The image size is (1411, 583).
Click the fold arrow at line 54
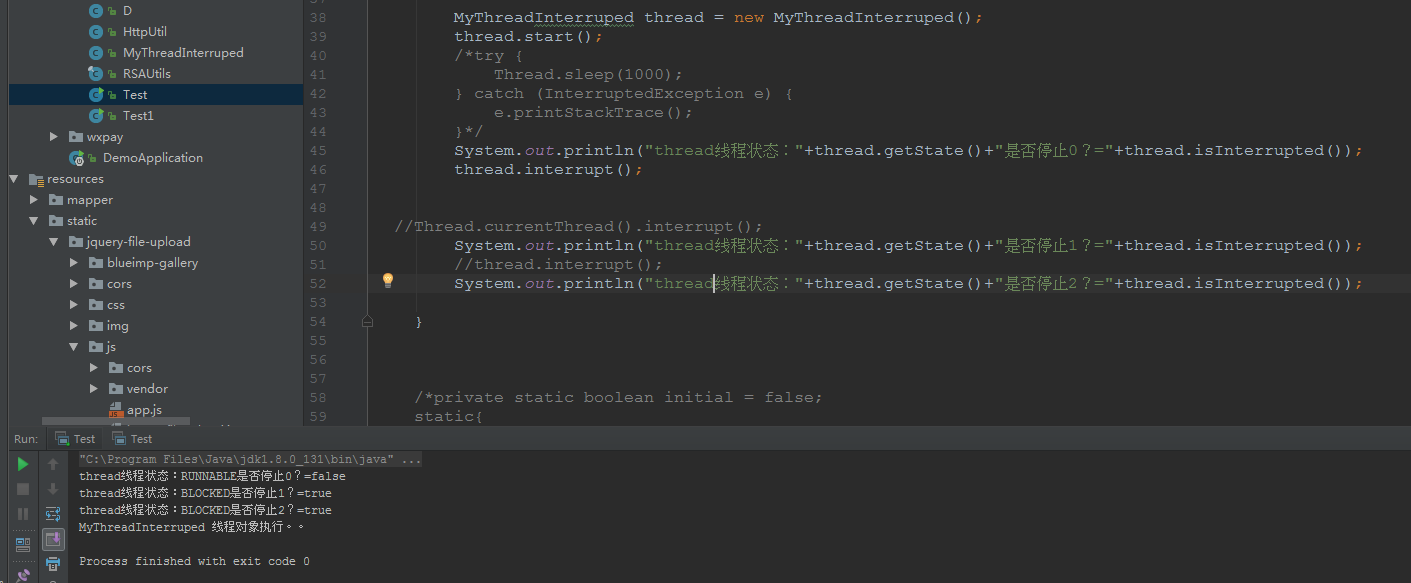[367, 321]
